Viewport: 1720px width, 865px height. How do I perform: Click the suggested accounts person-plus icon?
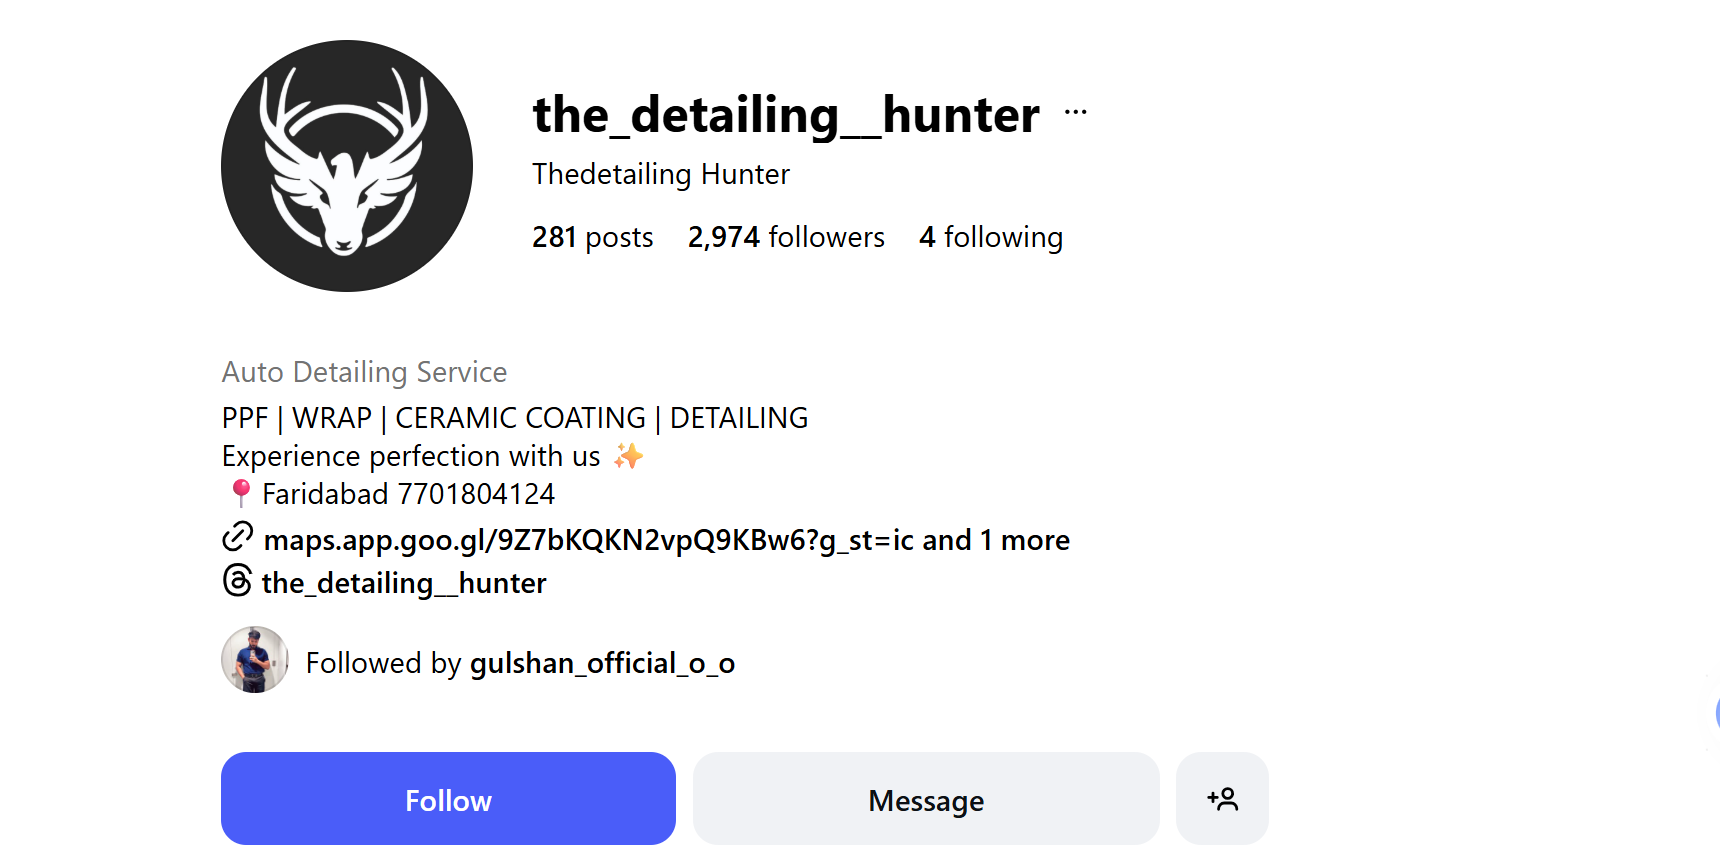[x=1222, y=799]
